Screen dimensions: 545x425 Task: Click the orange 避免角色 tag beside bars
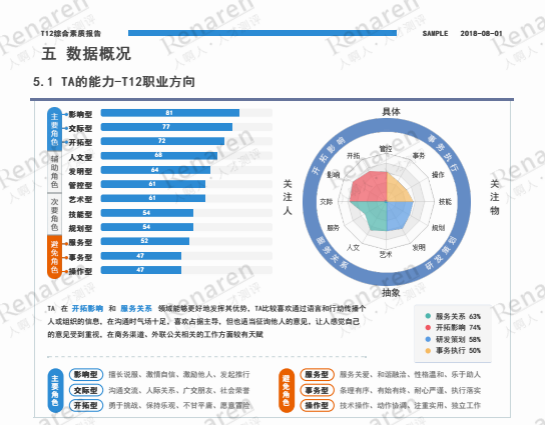pos(54,257)
